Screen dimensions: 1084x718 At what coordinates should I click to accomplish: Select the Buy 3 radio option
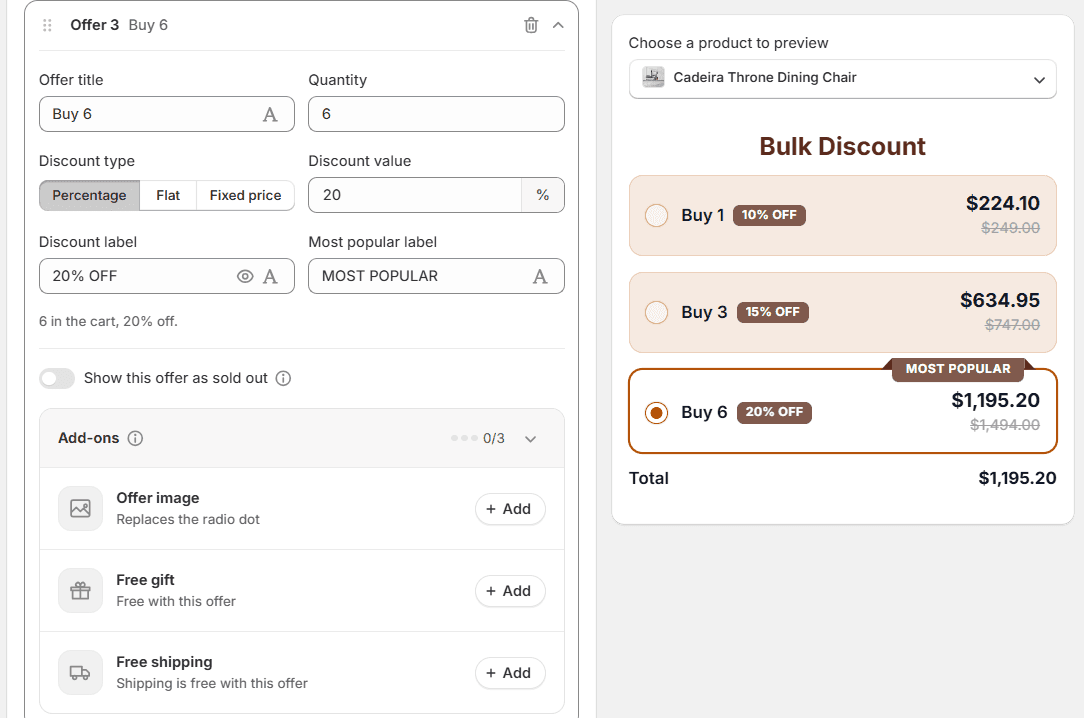[x=656, y=312]
